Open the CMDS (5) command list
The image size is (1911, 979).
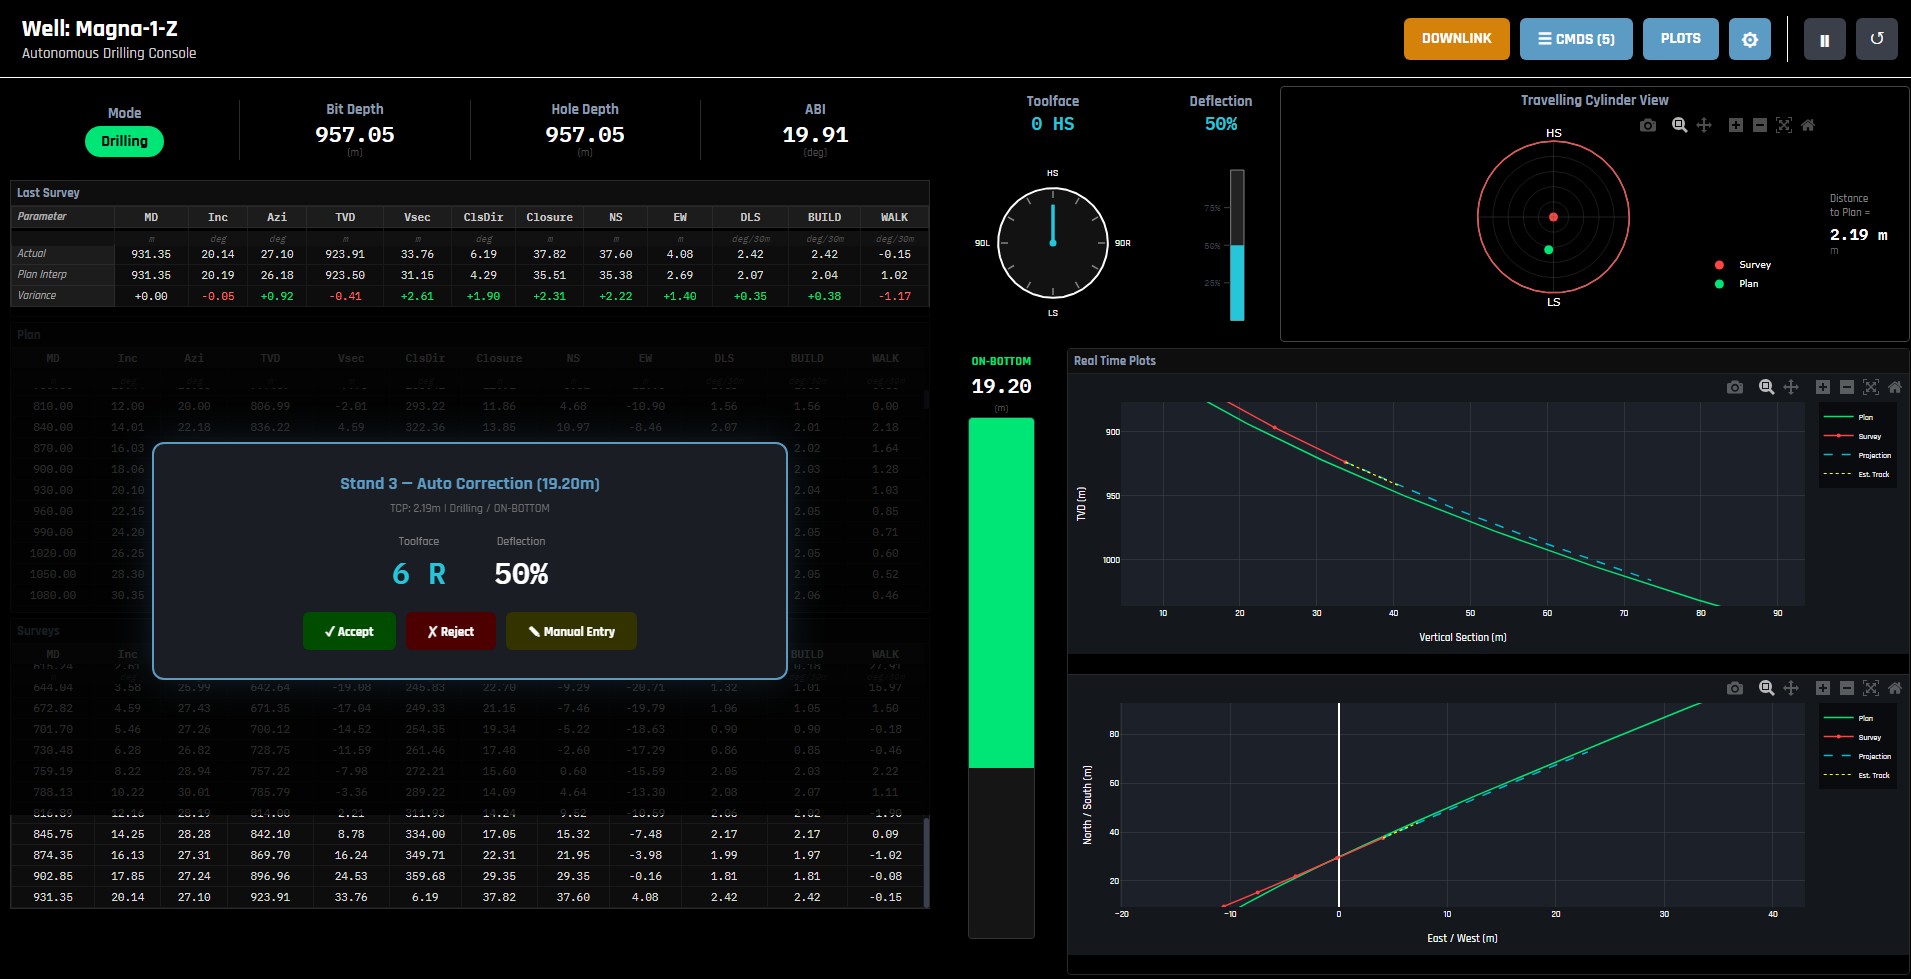tap(1576, 39)
